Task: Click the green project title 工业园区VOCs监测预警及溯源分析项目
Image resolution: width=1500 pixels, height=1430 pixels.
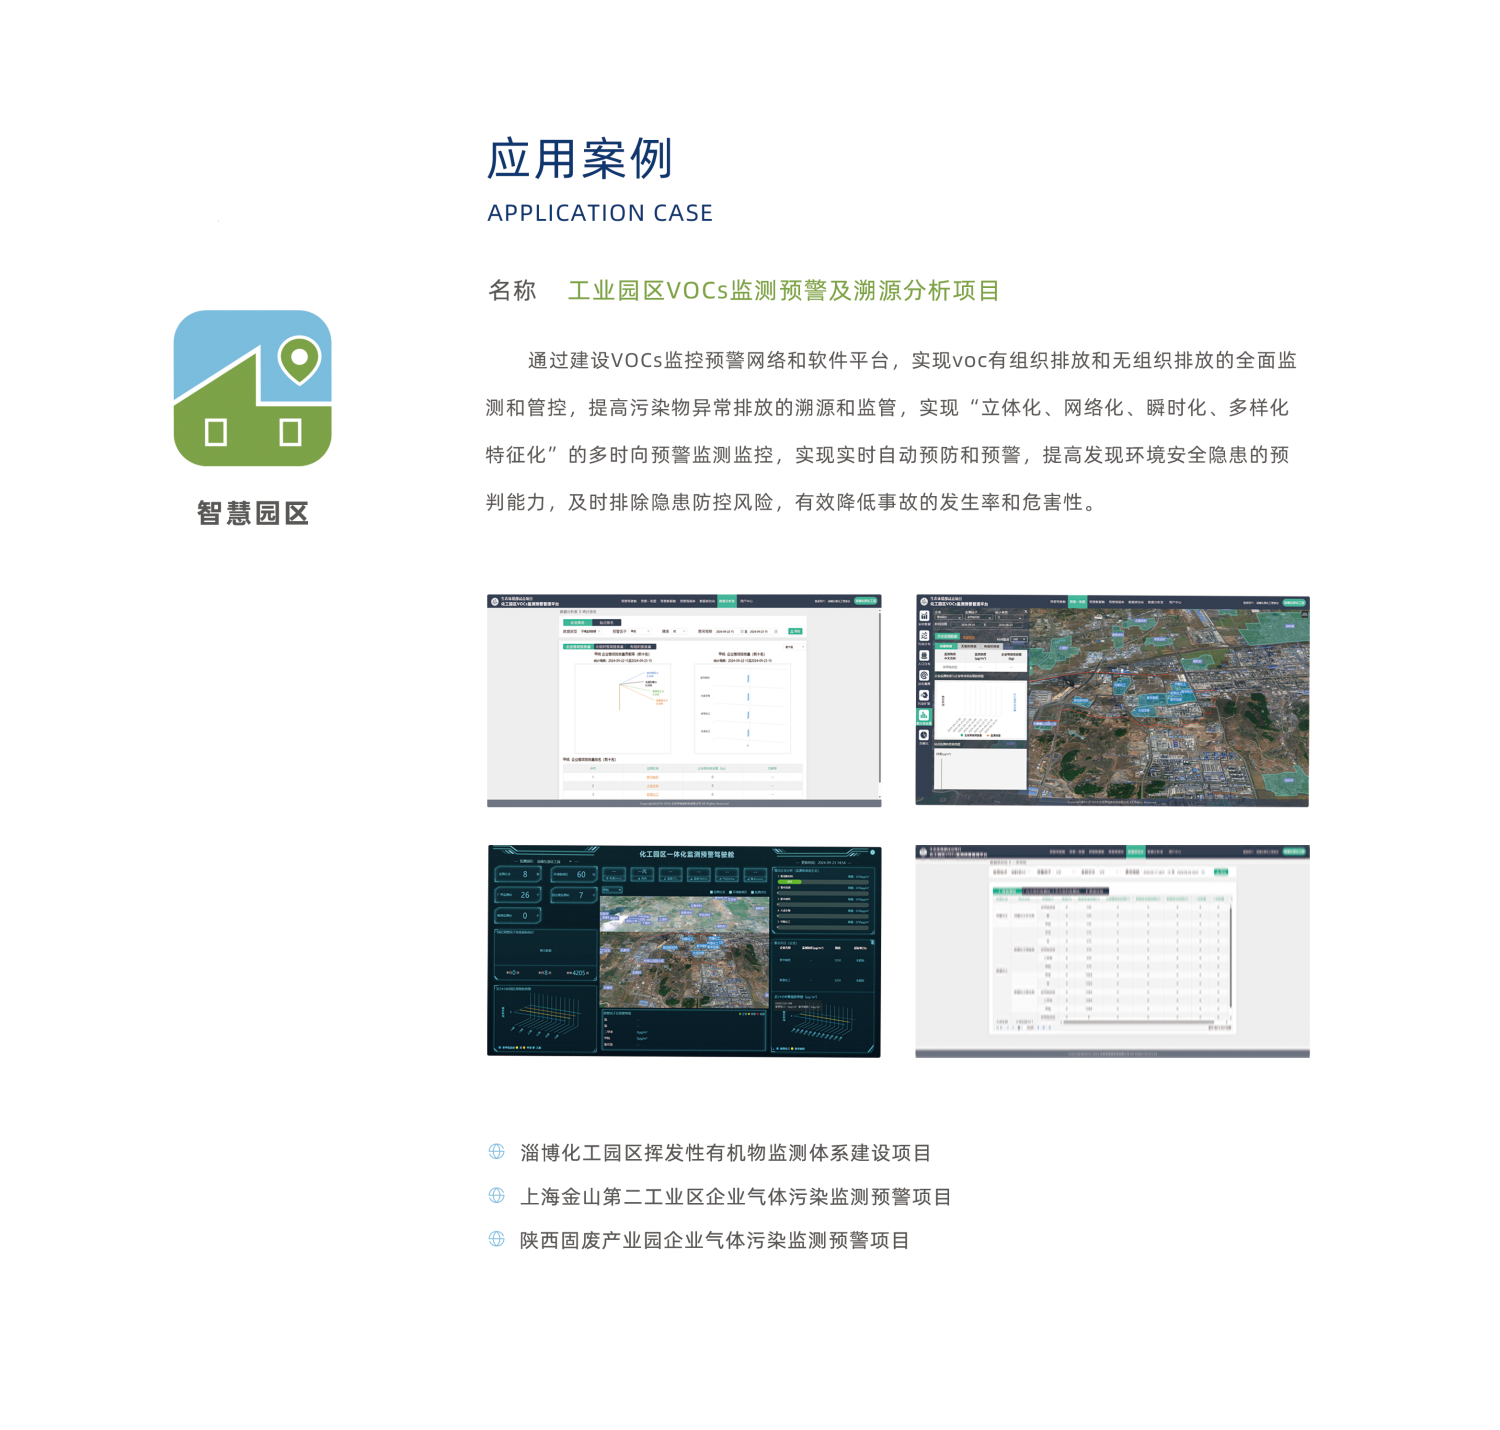Action: [x=784, y=291]
